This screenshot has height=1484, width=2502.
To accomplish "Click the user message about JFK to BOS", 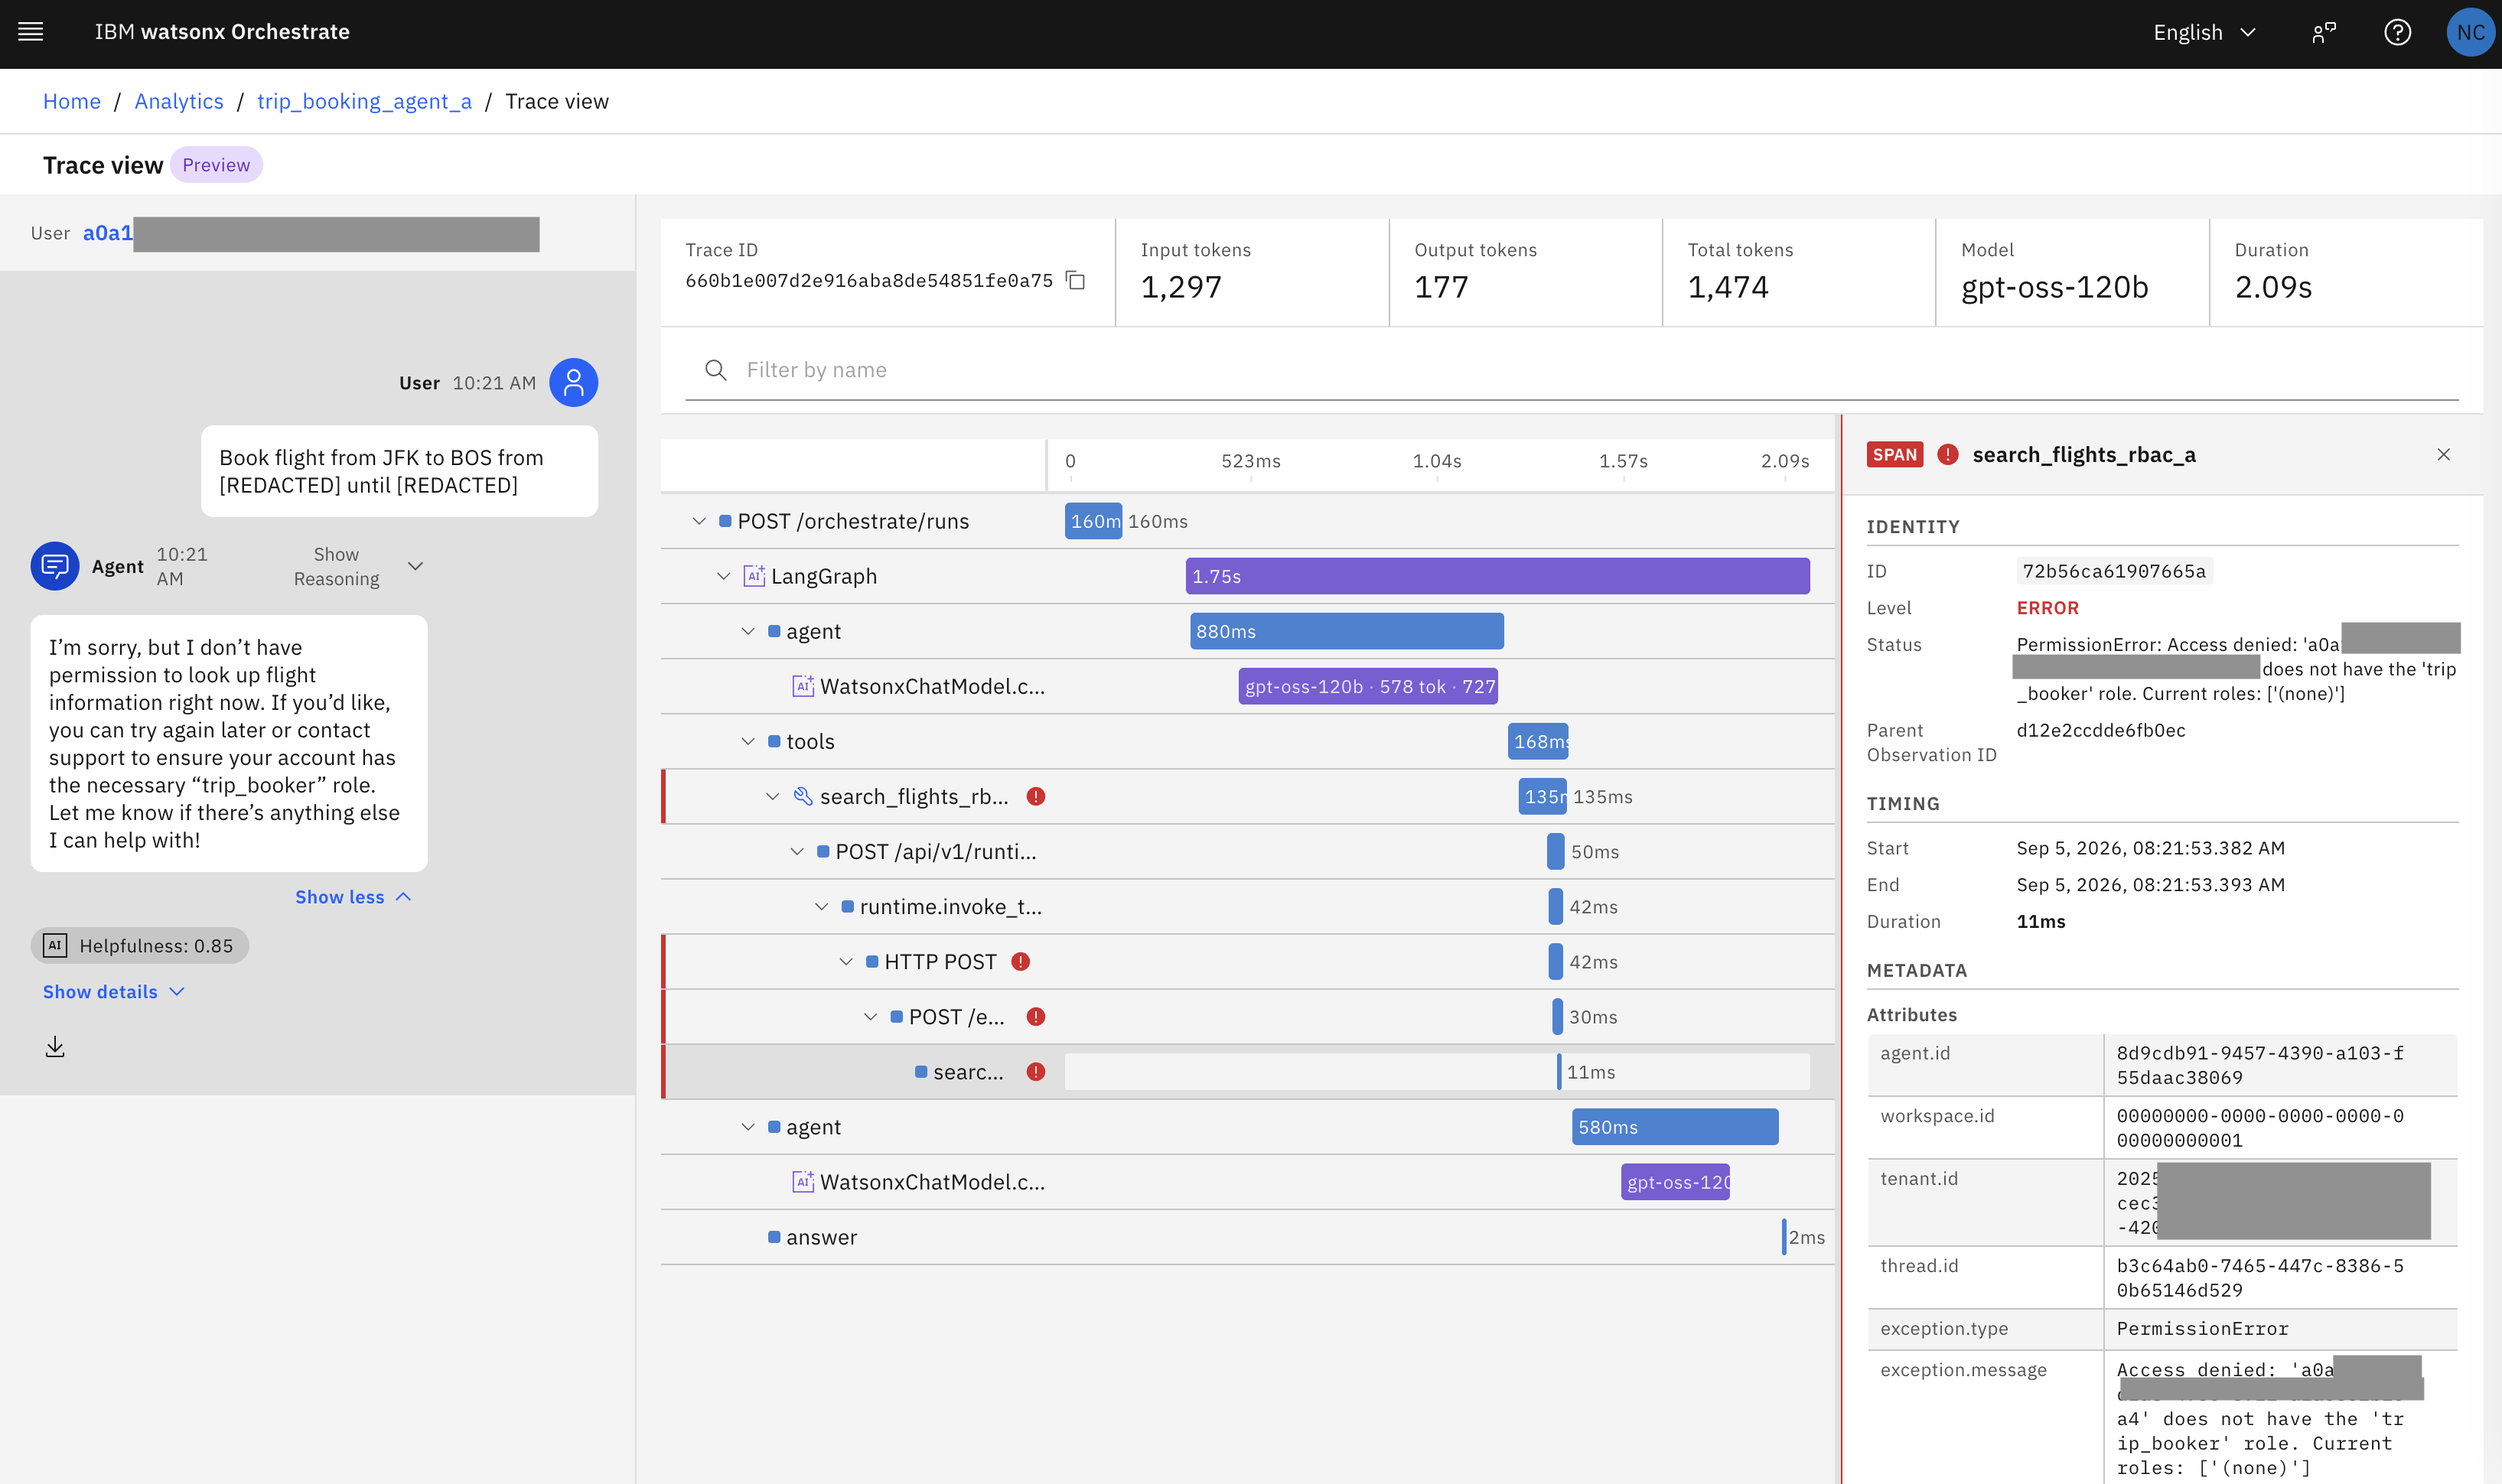I will [399, 471].
